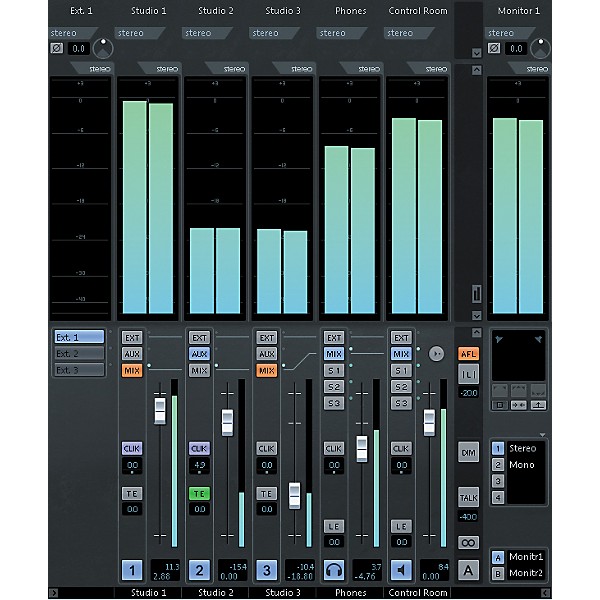
Task: Enable Studio 1 channel with the 1 button
Action: coord(132,571)
